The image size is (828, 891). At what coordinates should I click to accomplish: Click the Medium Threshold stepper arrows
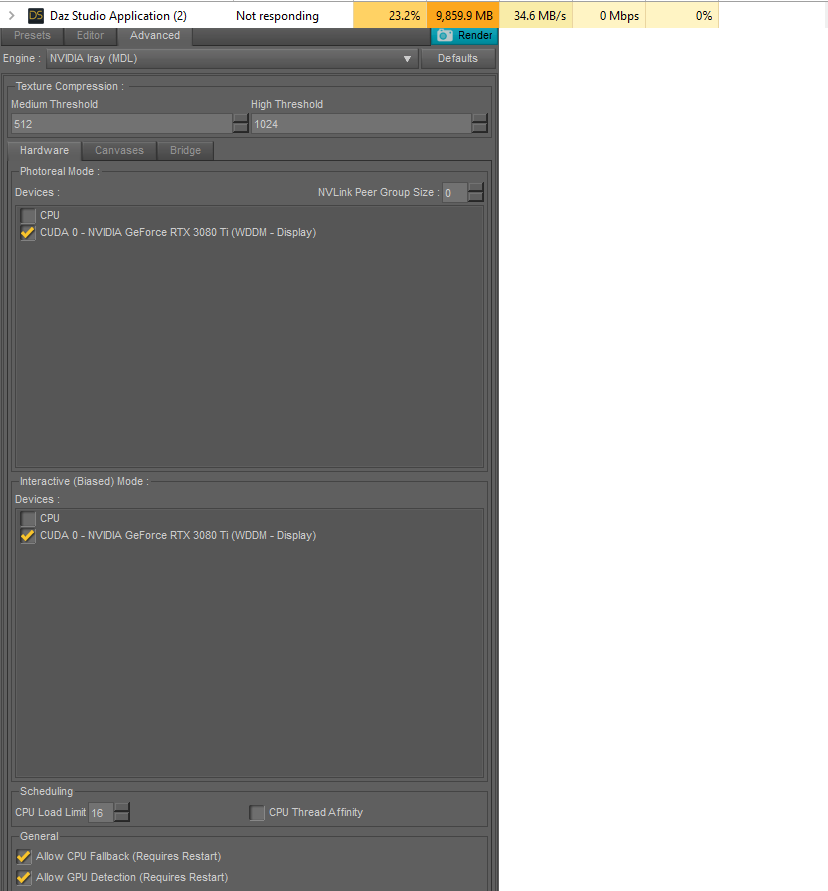point(240,124)
